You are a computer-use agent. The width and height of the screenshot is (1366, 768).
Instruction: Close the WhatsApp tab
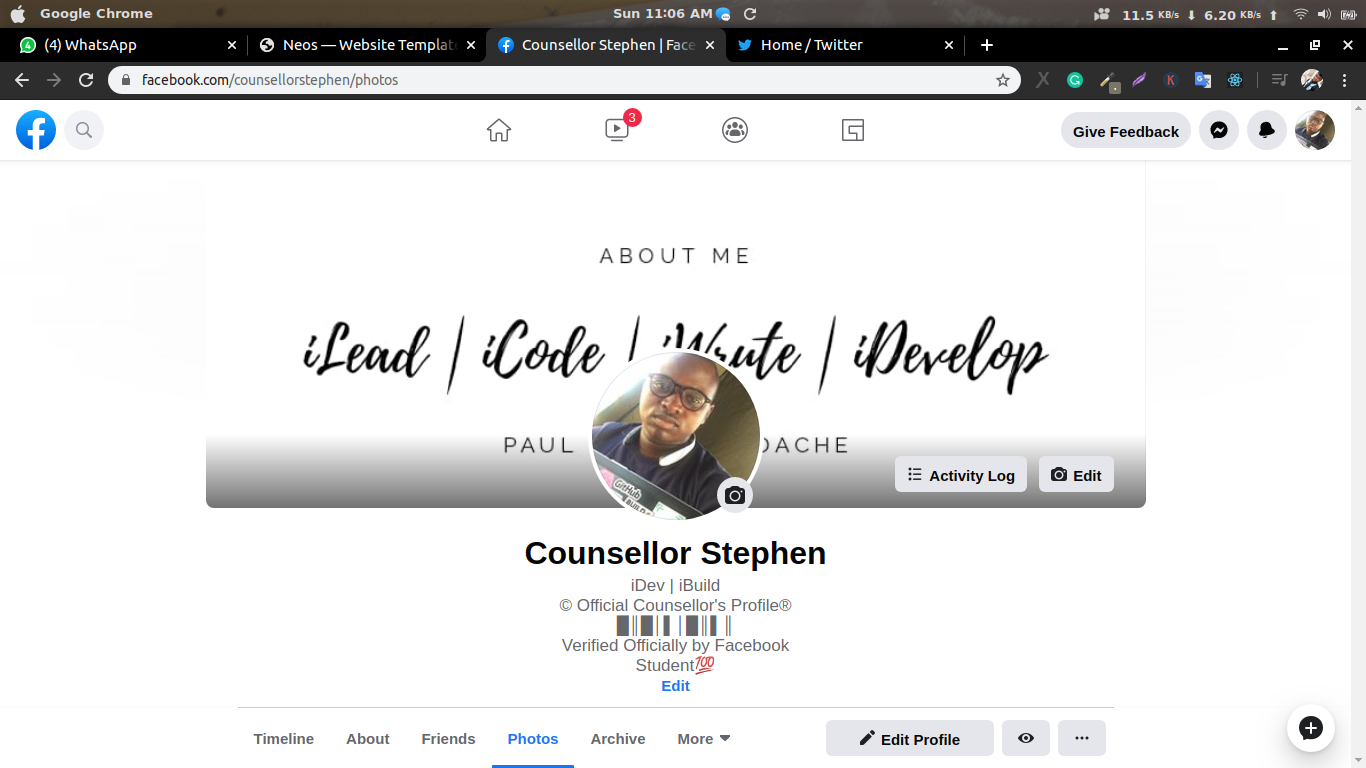(232, 45)
